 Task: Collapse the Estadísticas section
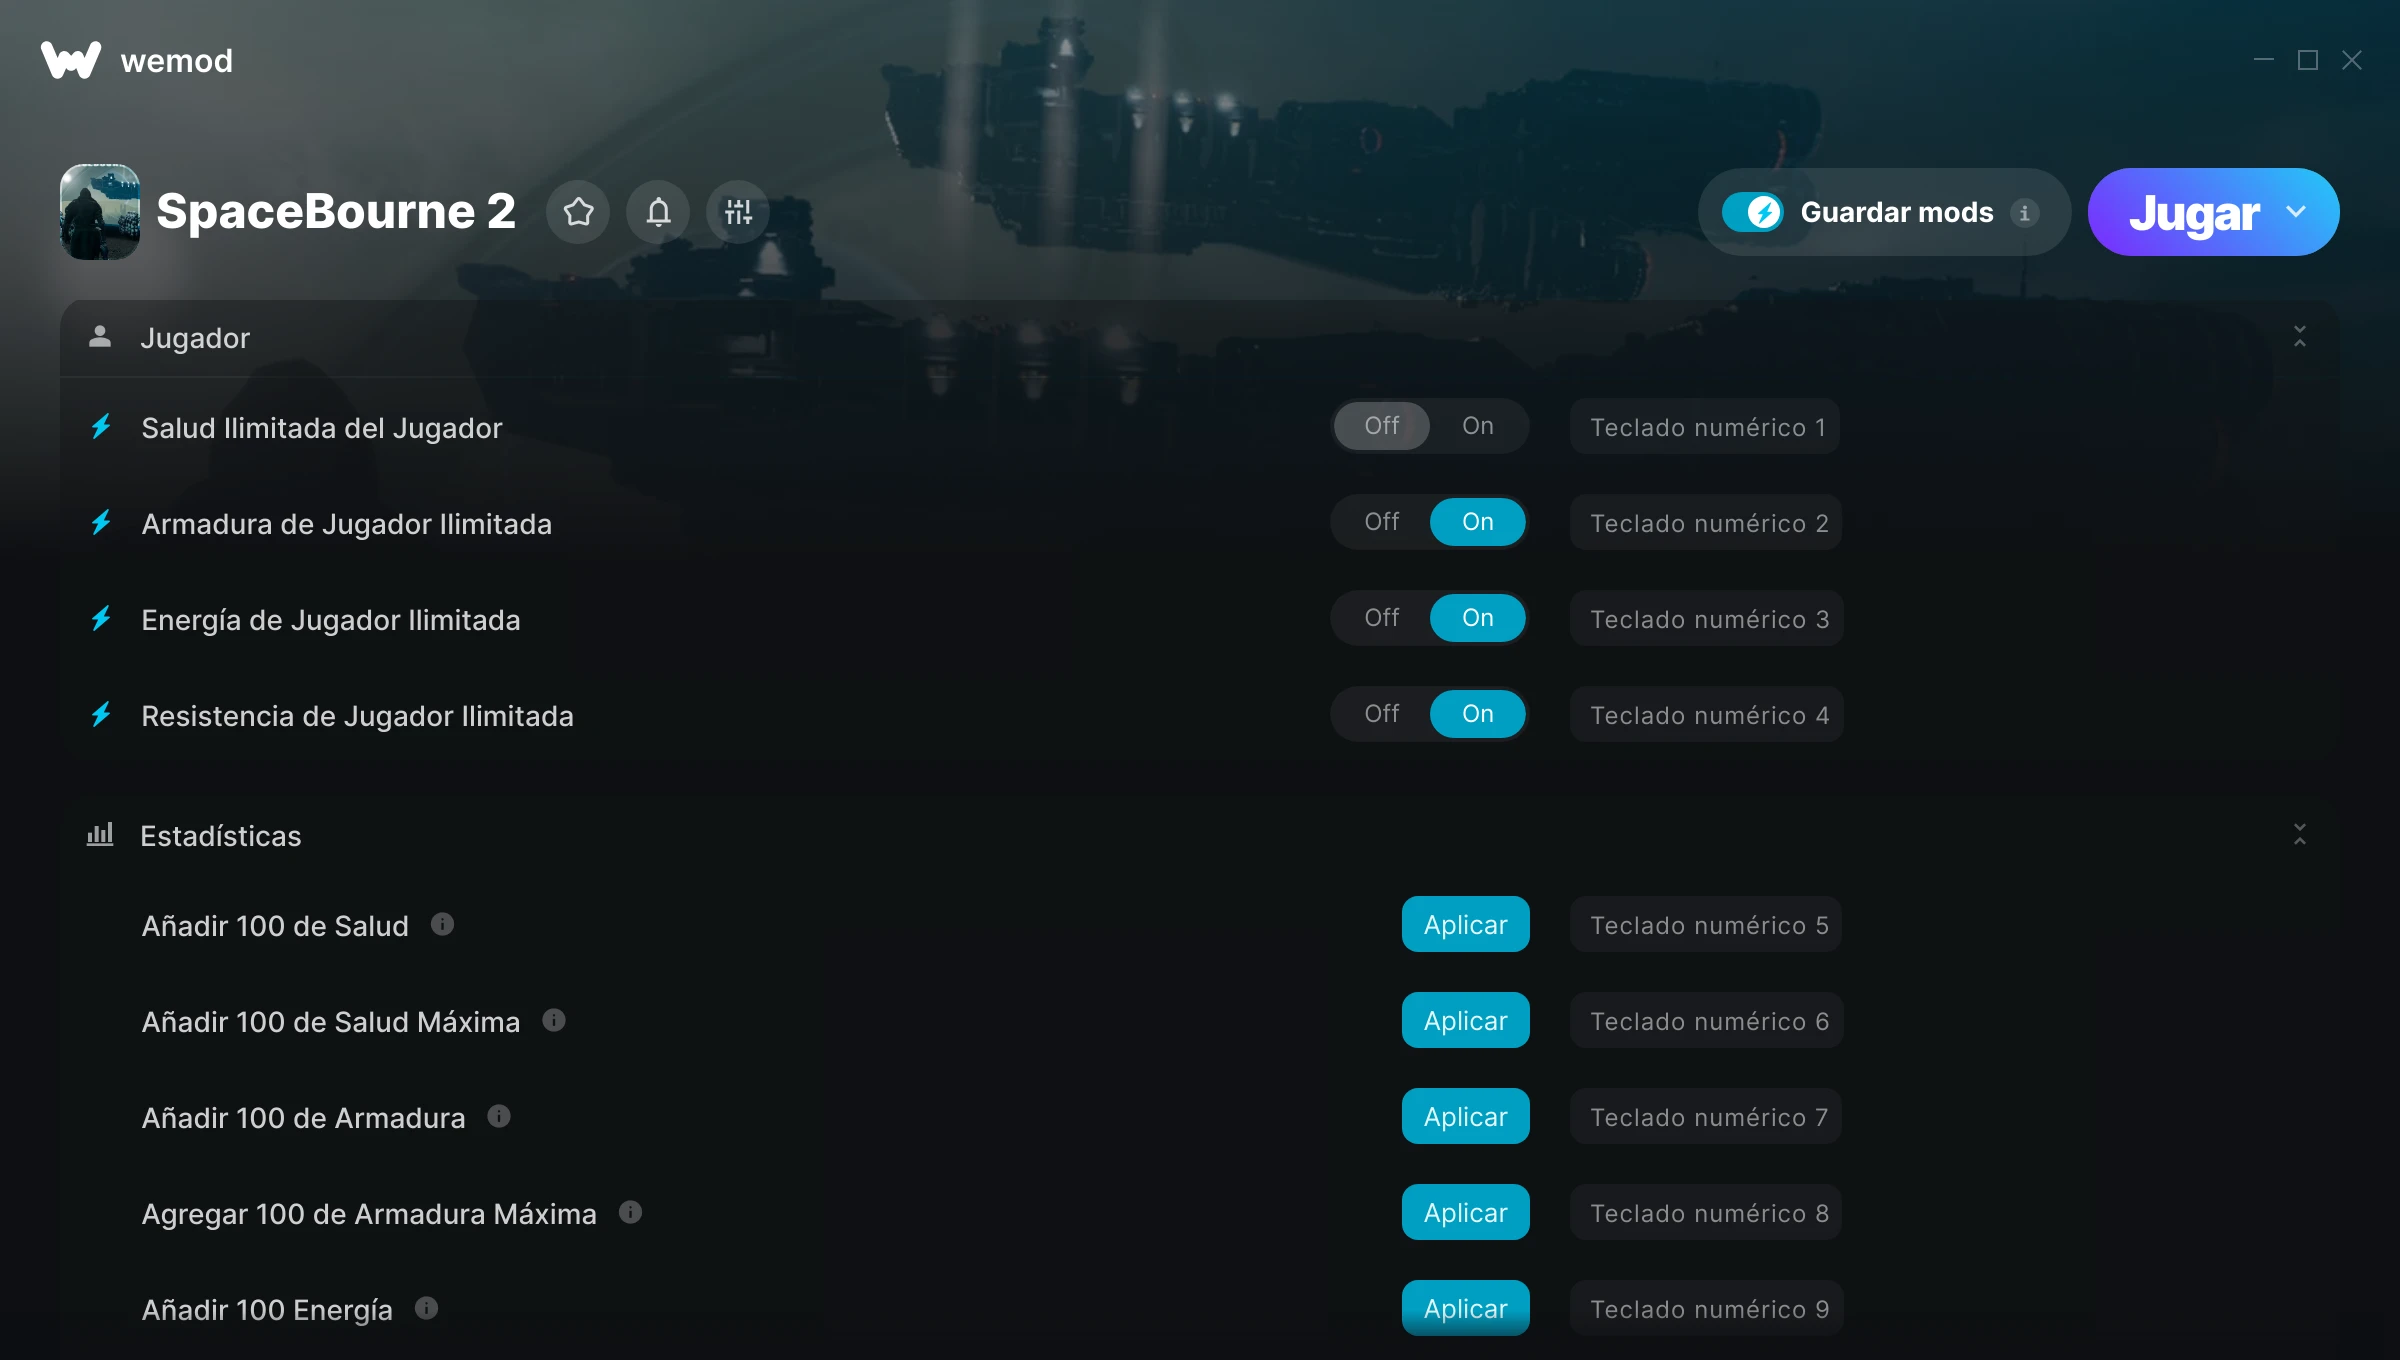(x=2300, y=835)
